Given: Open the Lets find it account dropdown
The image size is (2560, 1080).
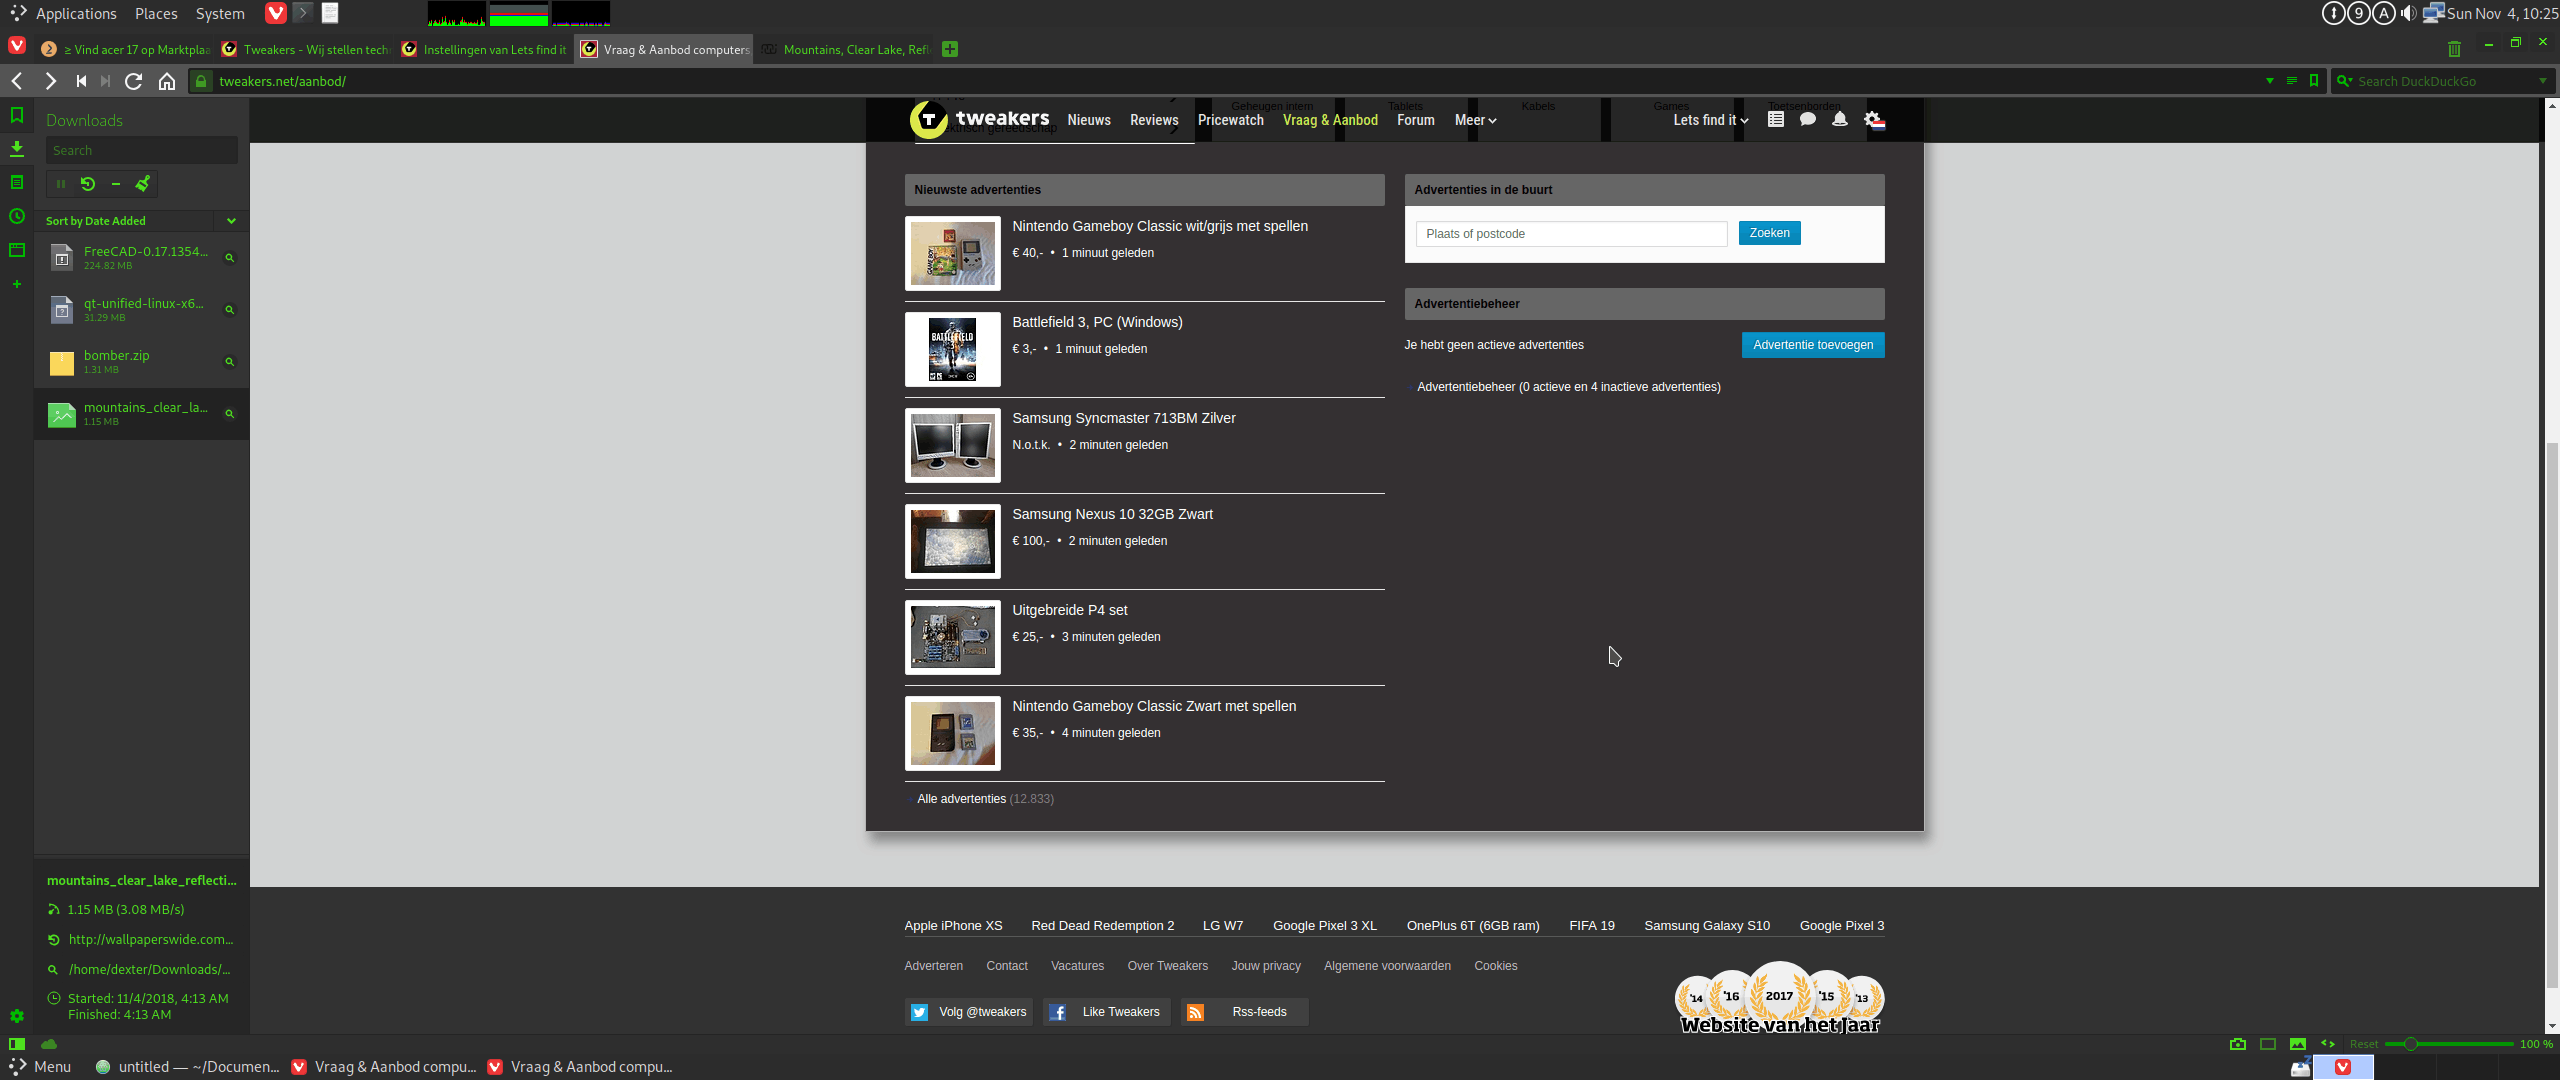Looking at the screenshot, I should 1710,120.
